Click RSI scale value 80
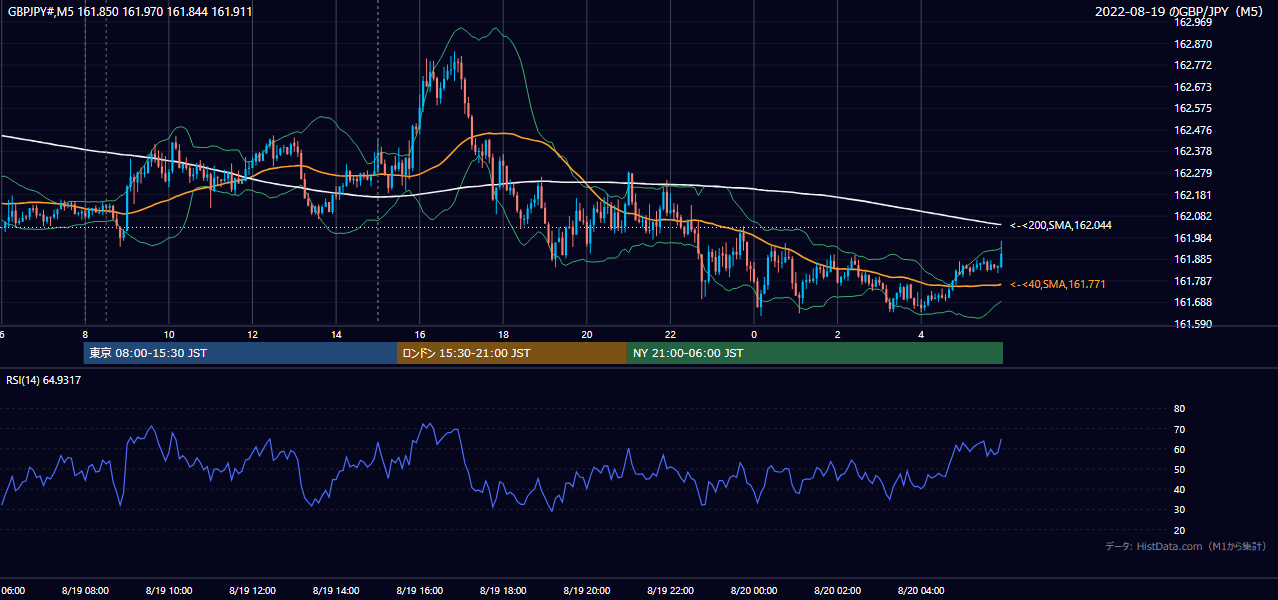Image resolution: width=1278 pixels, height=600 pixels. [x=1179, y=409]
